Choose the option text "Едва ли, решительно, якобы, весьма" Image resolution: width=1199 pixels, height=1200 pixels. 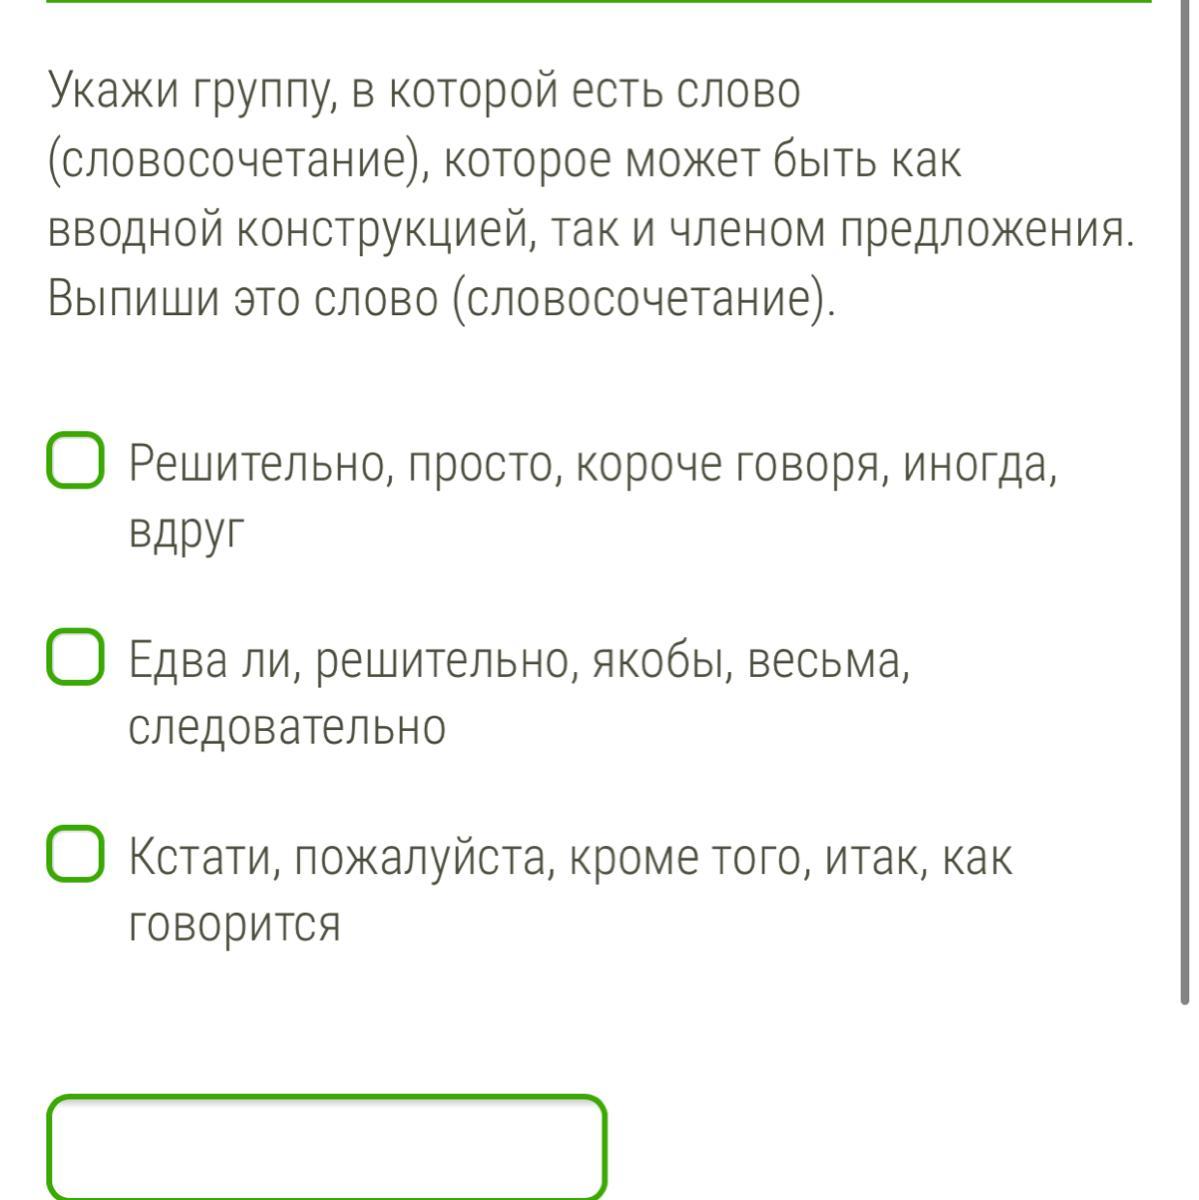(x=520, y=661)
